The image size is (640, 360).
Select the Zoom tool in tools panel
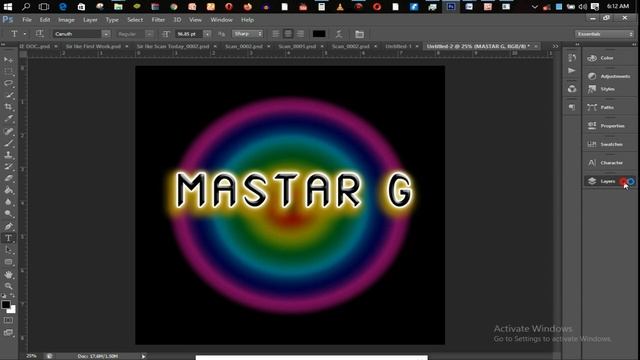point(9,286)
